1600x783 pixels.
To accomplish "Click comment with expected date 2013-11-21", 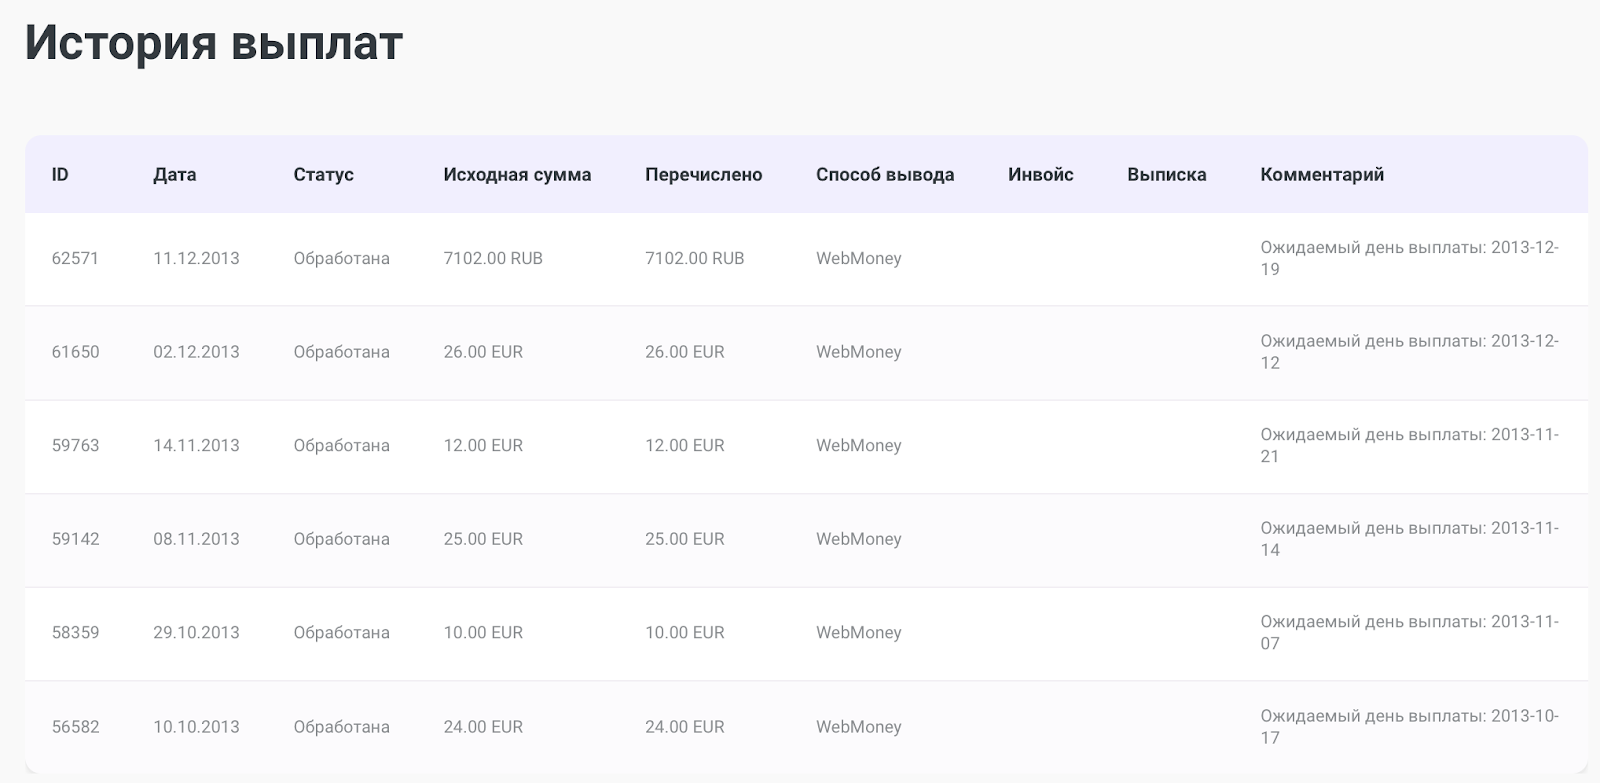I will tap(1410, 445).
